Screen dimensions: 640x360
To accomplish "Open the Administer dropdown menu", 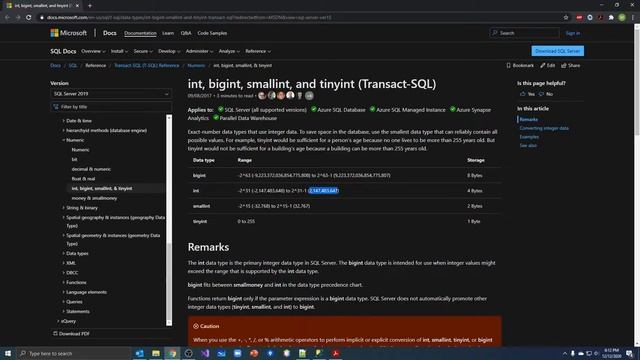I will pyautogui.click(x=199, y=51).
